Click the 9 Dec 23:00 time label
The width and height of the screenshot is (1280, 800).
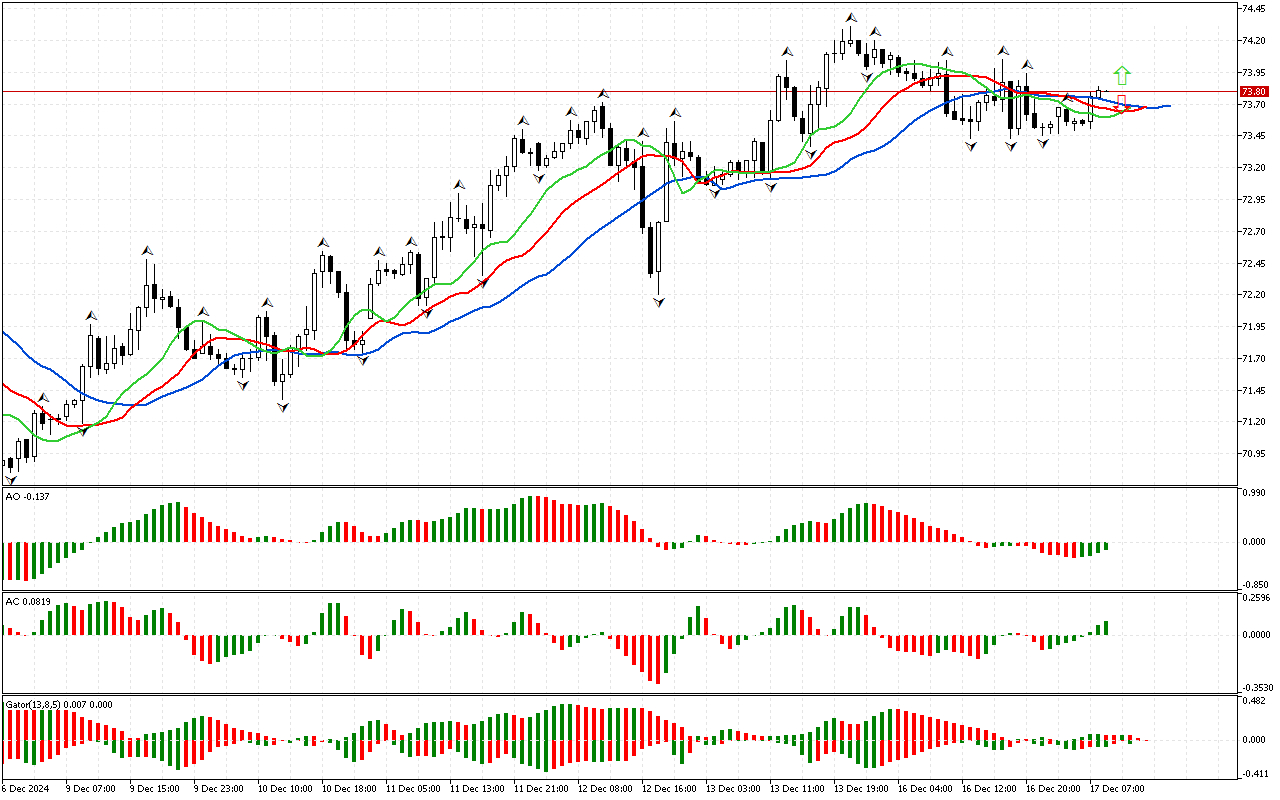[x=218, y=789]
